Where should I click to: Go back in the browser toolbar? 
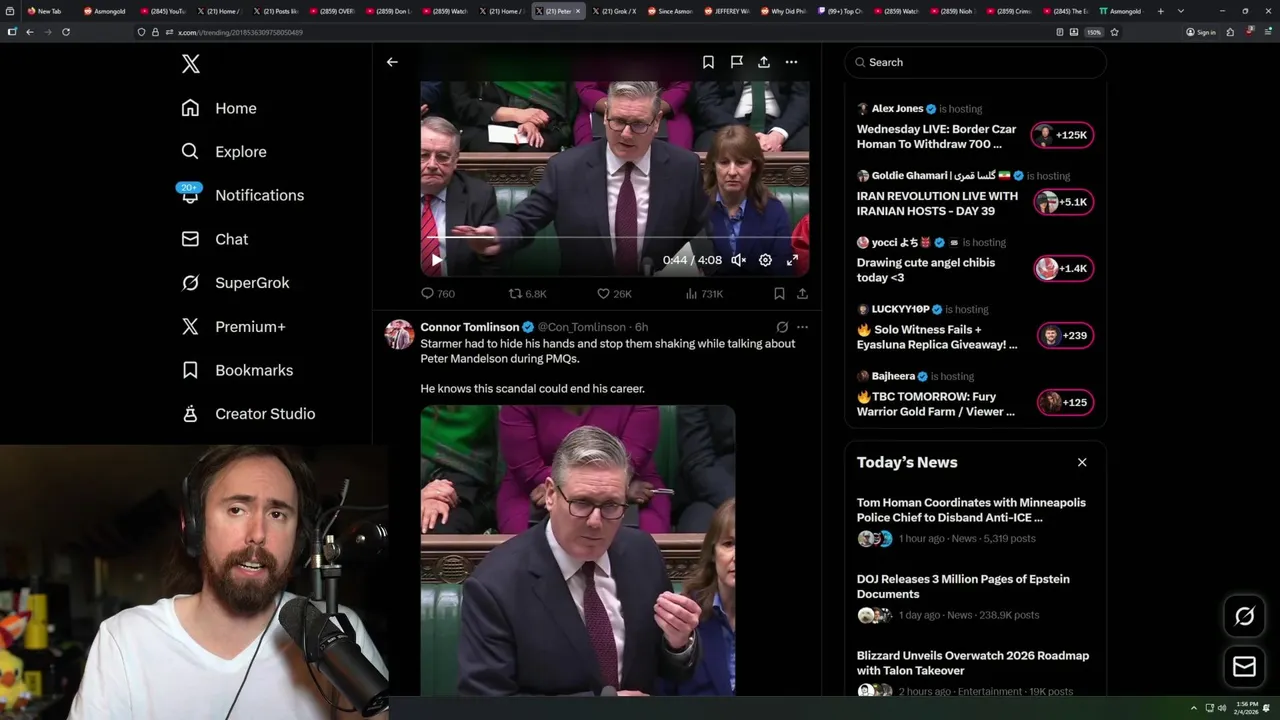[30, 32]
